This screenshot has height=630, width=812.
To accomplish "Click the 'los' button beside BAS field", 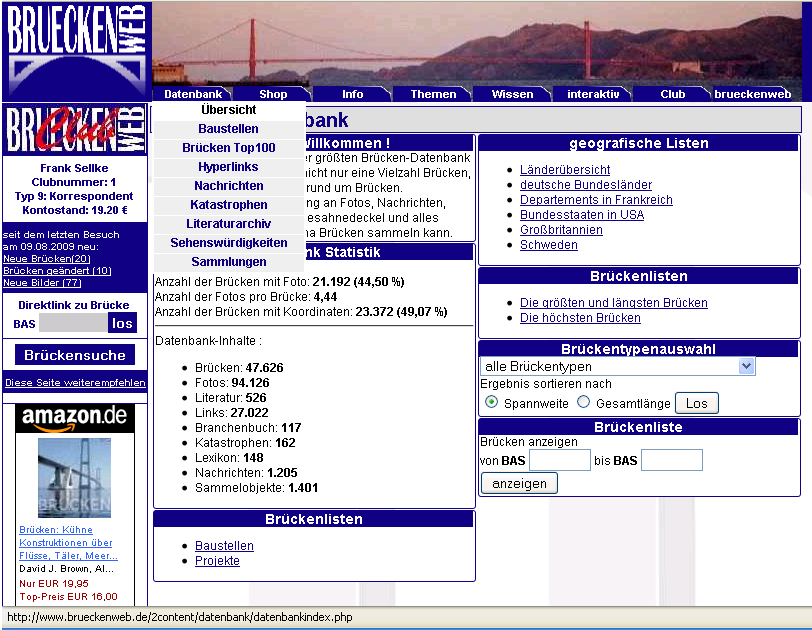I will point(122,323).
